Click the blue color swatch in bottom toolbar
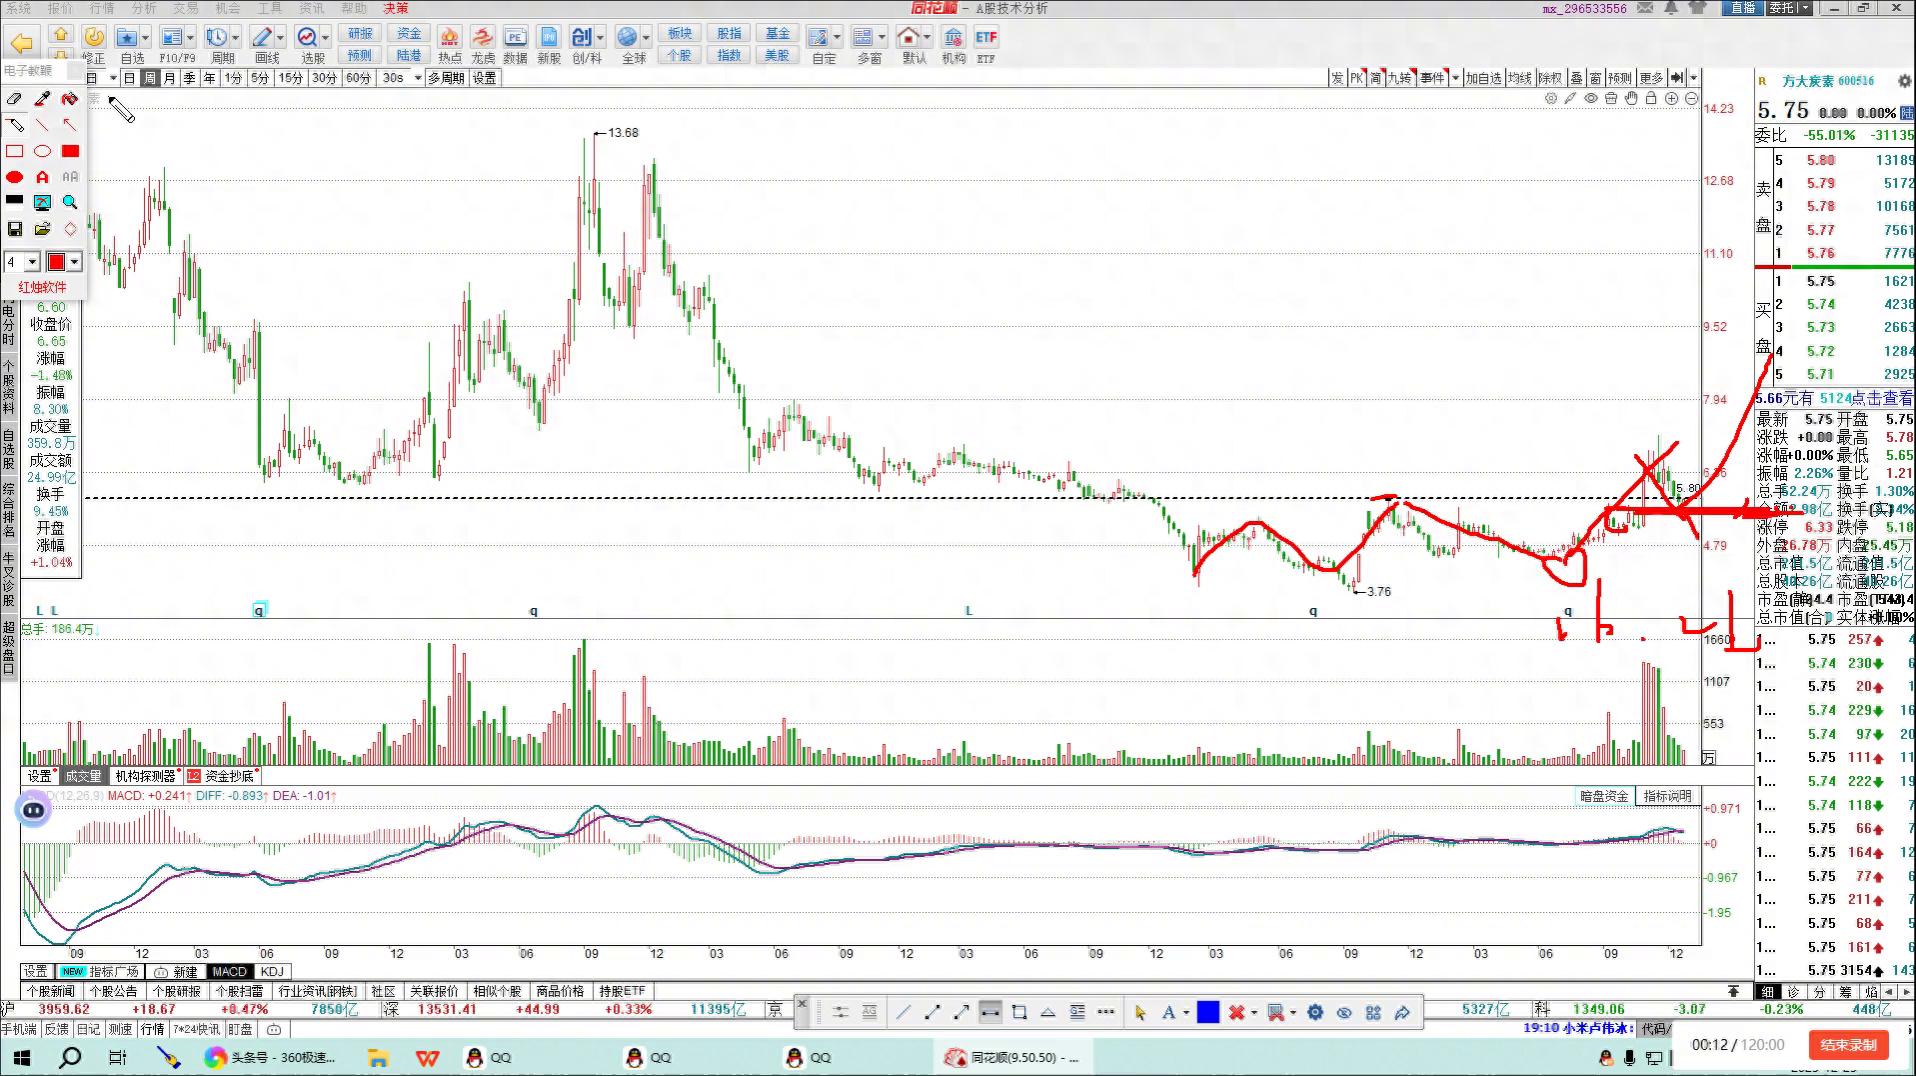 click(x=1208, y=1012)
